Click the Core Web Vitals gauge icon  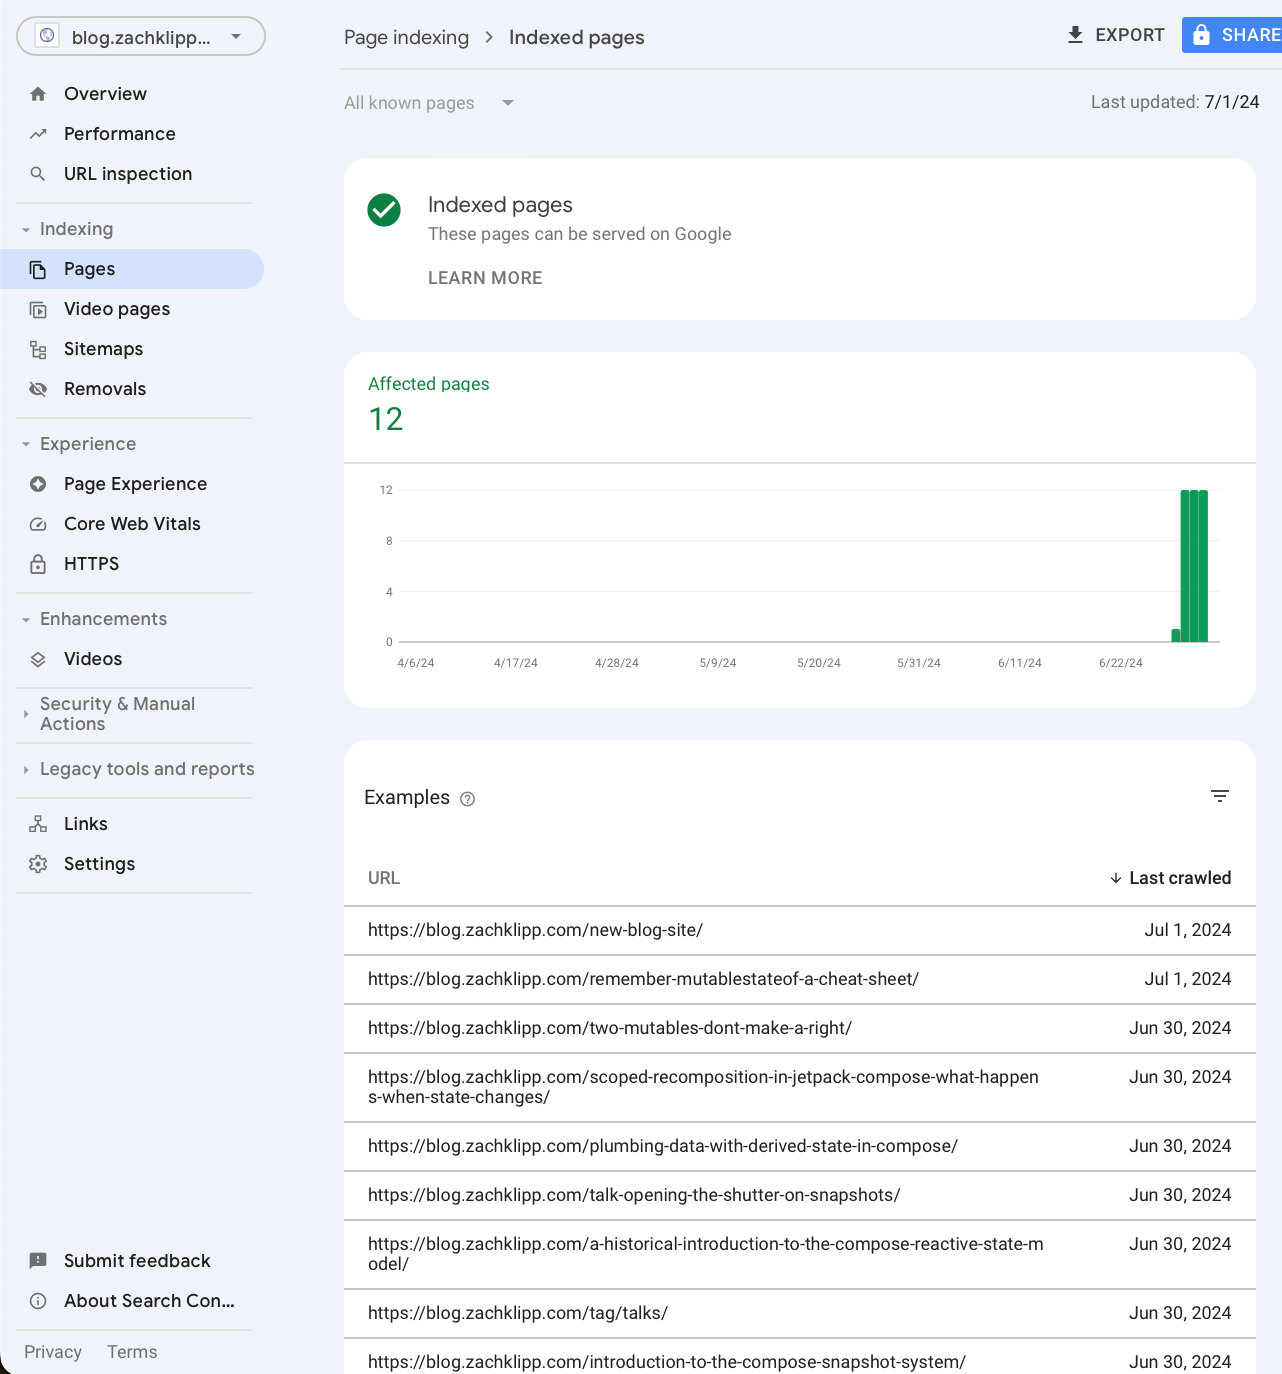38,524
